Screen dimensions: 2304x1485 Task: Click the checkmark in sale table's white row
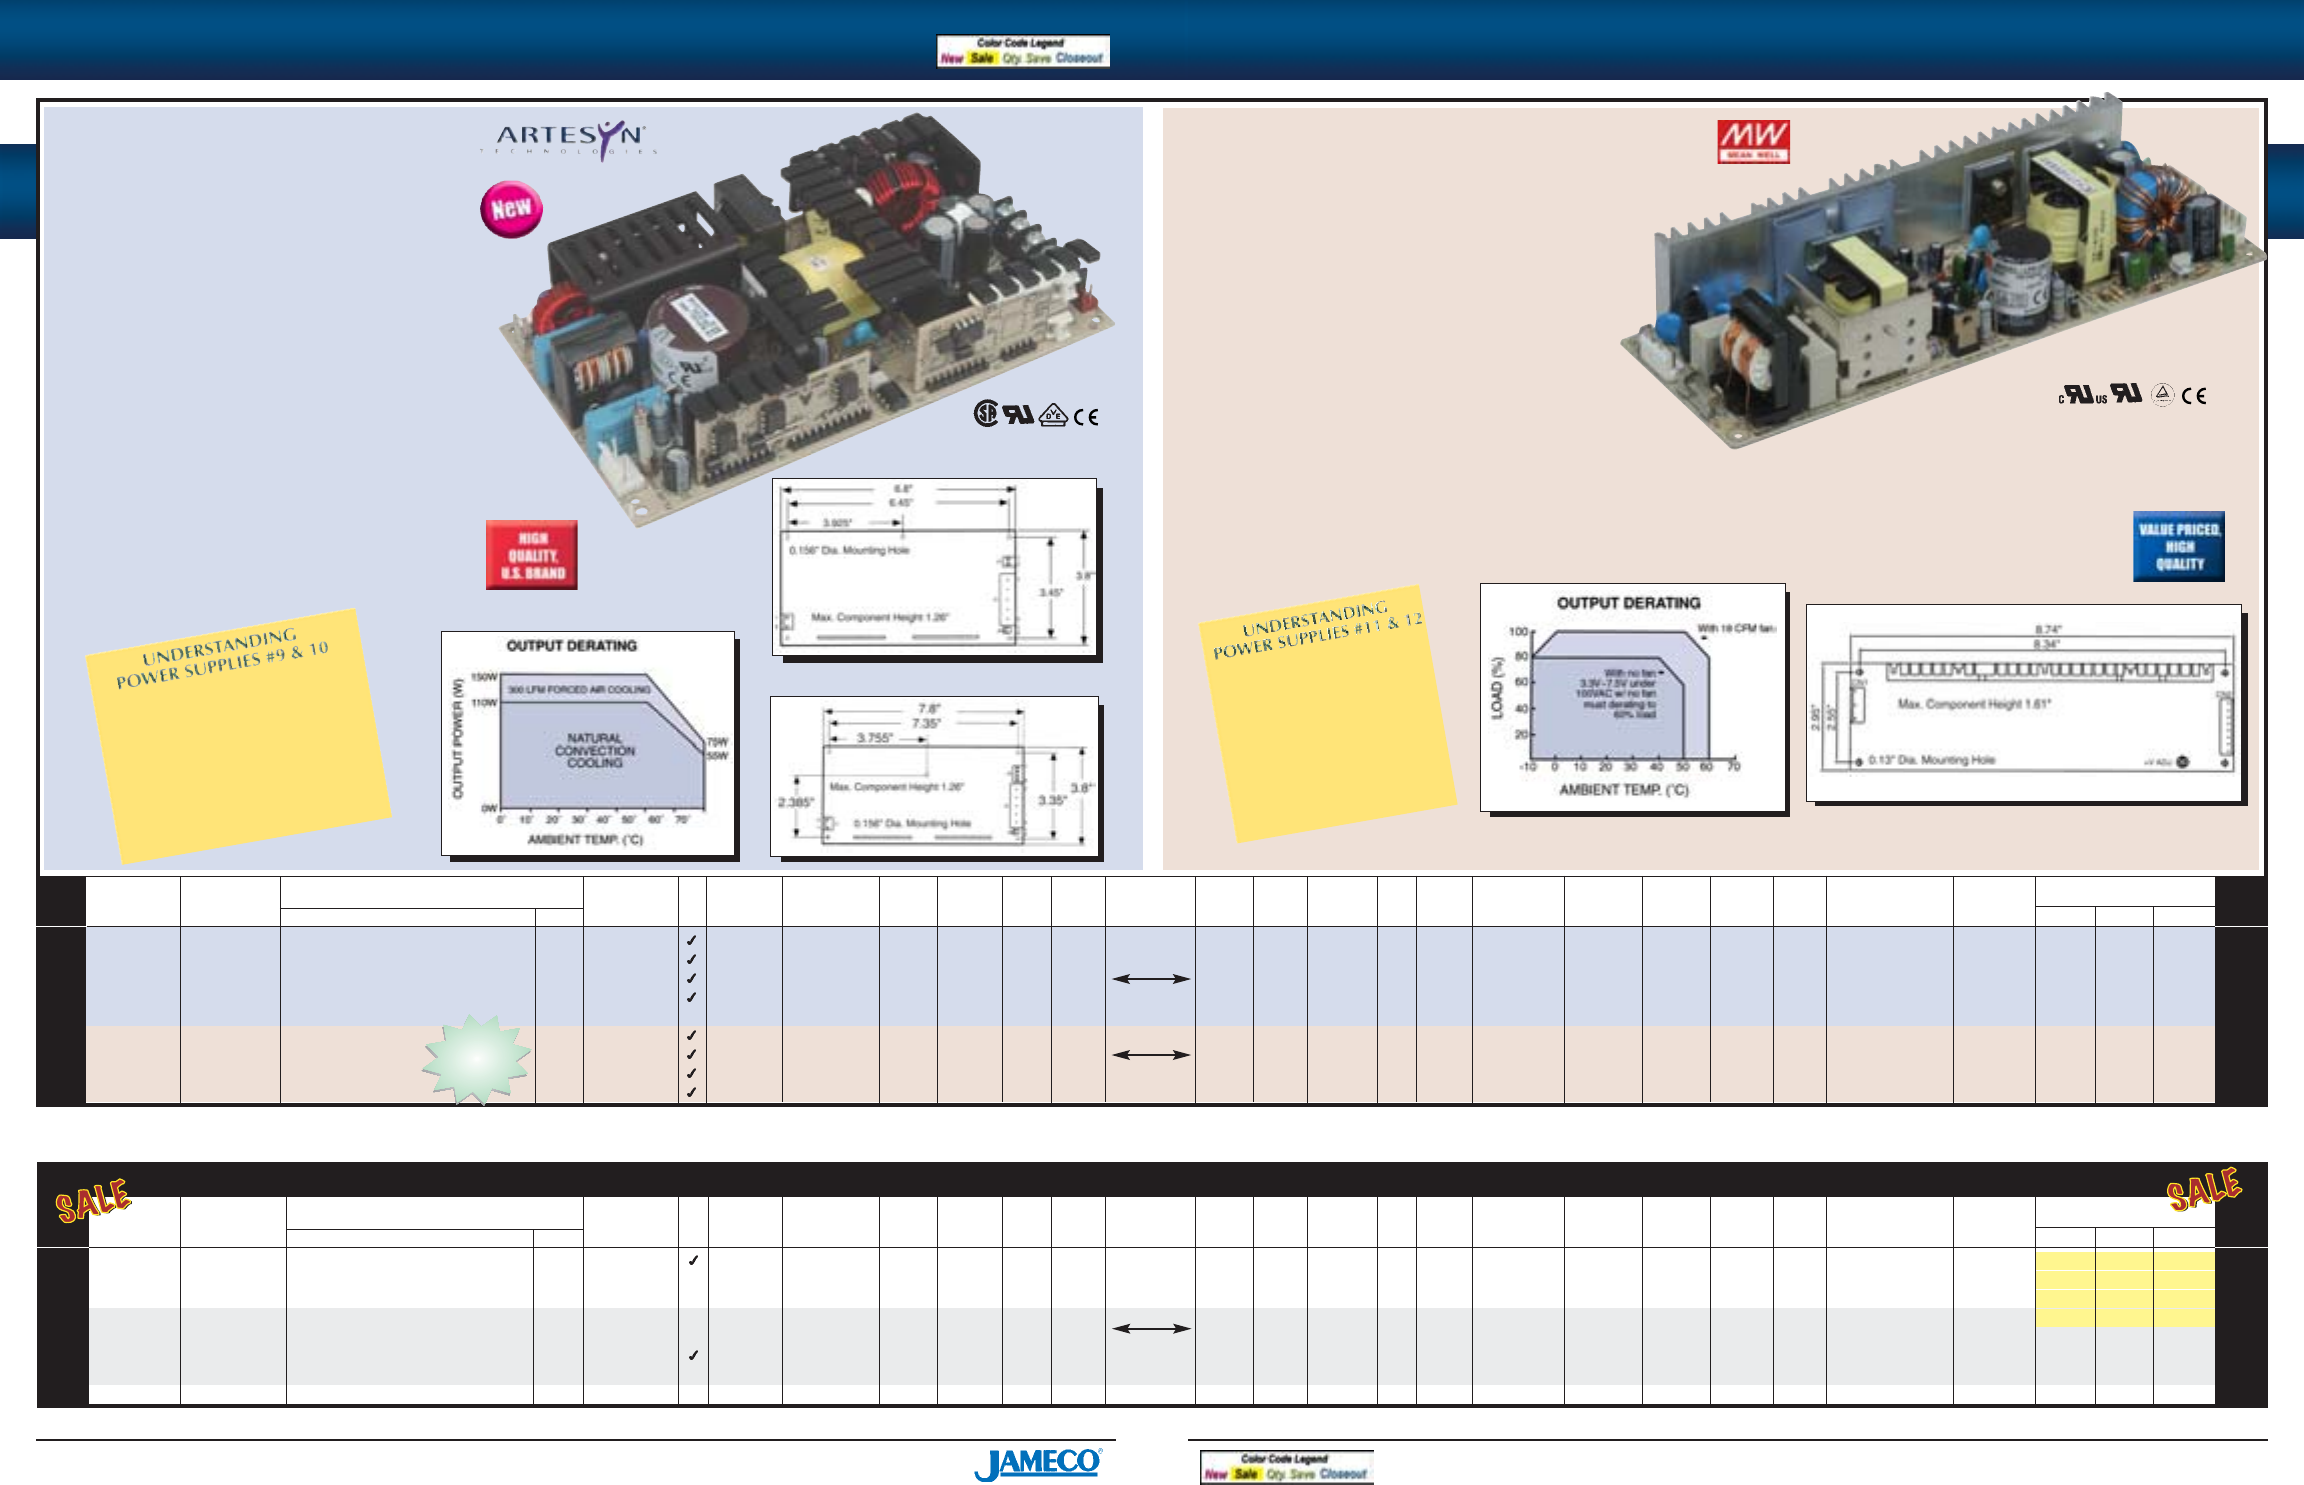pyautogui.click(x=693, y=1261)
